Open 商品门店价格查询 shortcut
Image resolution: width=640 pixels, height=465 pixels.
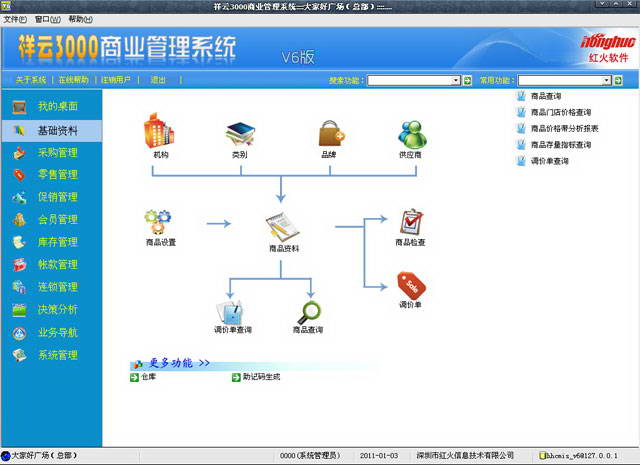coord(560,112)
